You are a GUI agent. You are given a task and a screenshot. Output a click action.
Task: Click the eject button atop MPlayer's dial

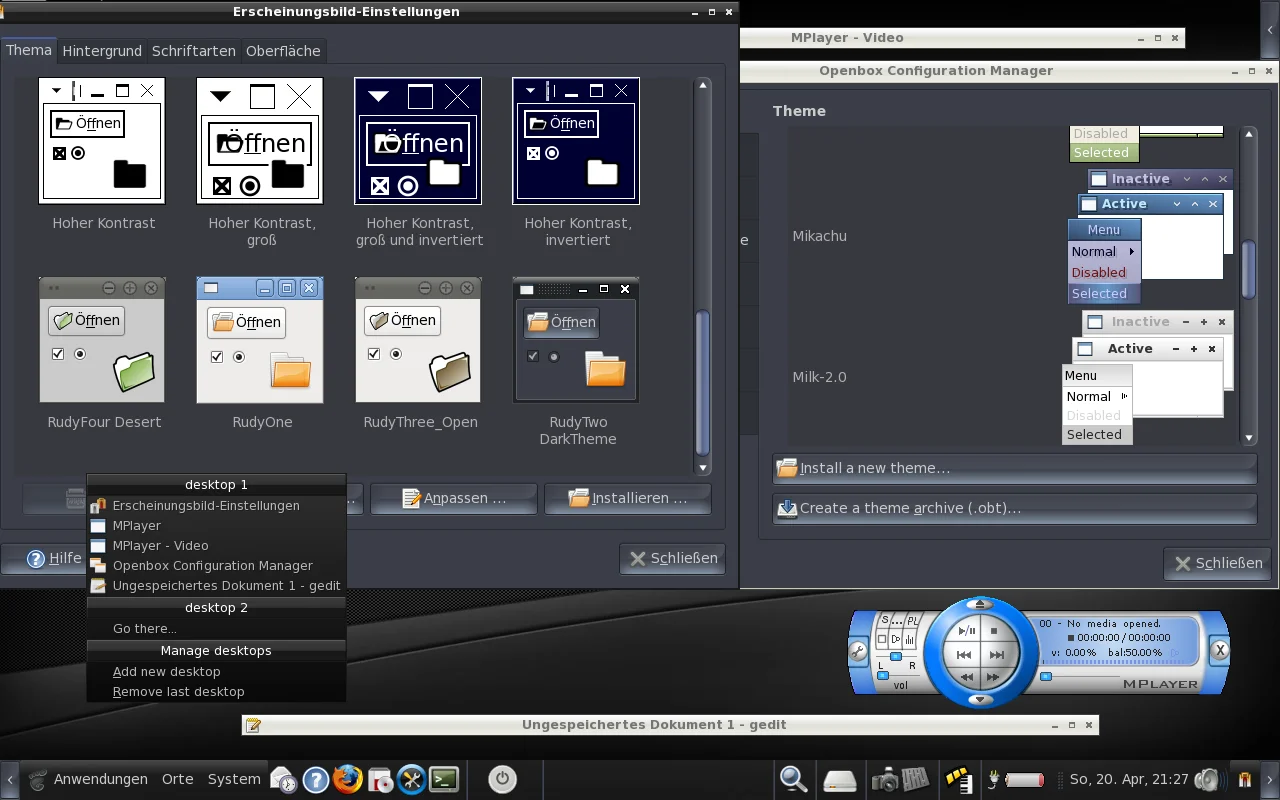(x=981, y=604)
